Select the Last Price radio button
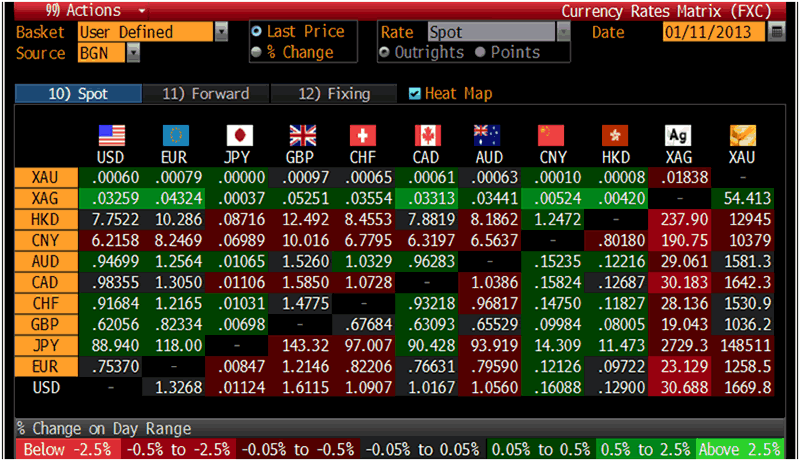Screen dimensions: 800x460 tap(257, 32)
